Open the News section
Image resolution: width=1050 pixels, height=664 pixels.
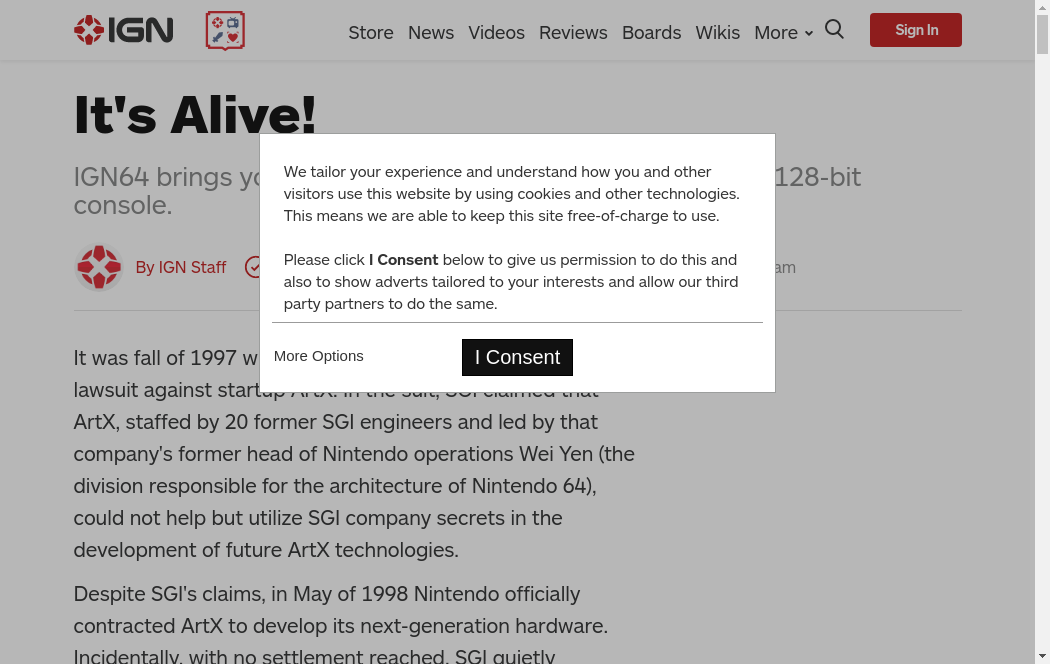click(430, 32)
